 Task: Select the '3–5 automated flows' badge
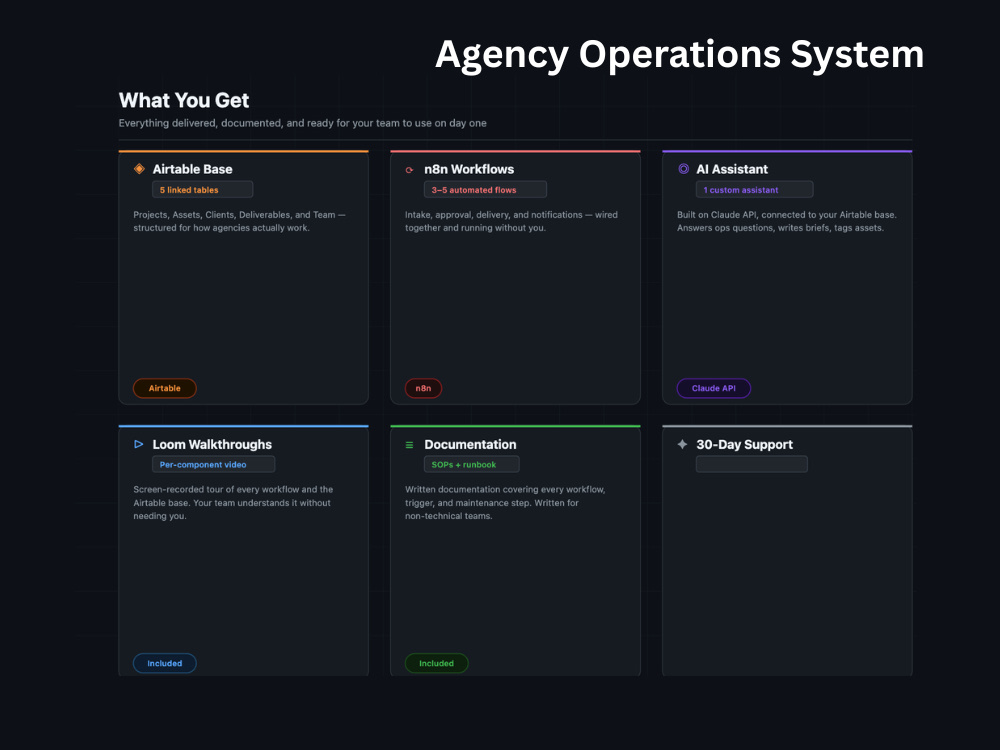pyautogui.click(x=485, y=189)
